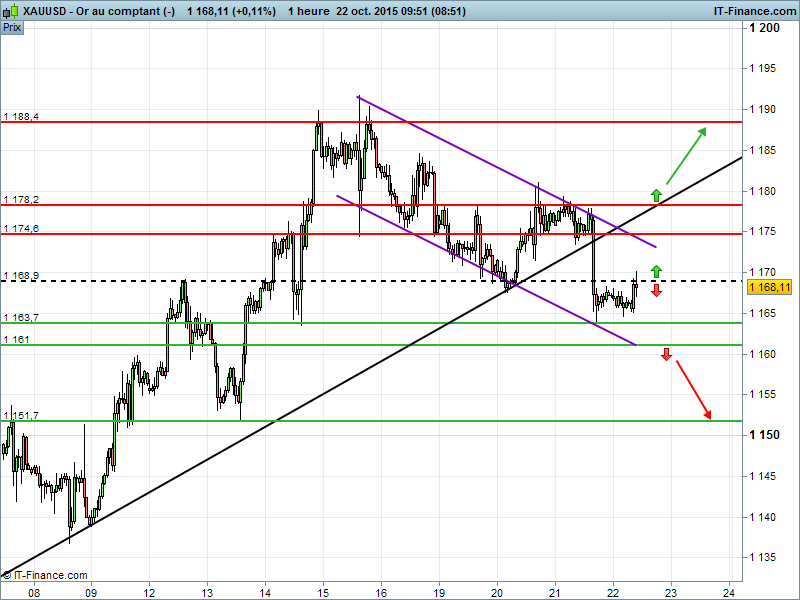Click date 19 on the time axis
This screenshot has height=600, width=800.
click(x=439, y=593)
